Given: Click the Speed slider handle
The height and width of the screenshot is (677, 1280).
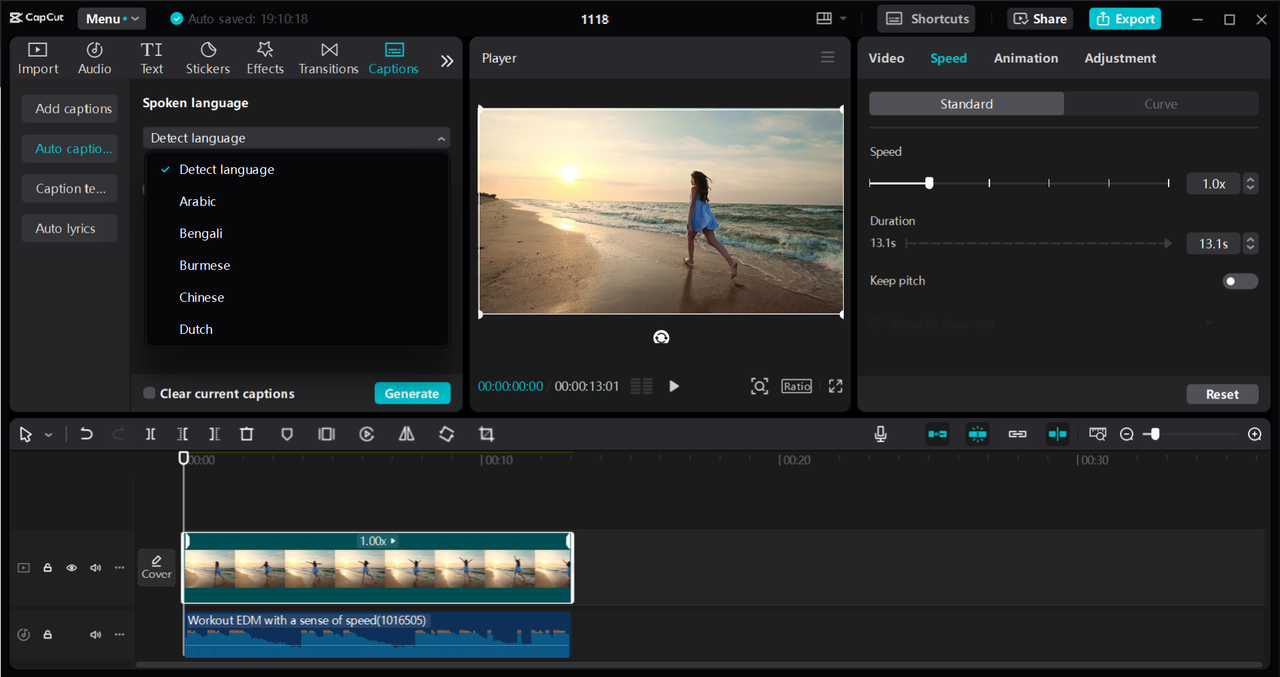Looking at the screenshot, I should pos(929,183).
